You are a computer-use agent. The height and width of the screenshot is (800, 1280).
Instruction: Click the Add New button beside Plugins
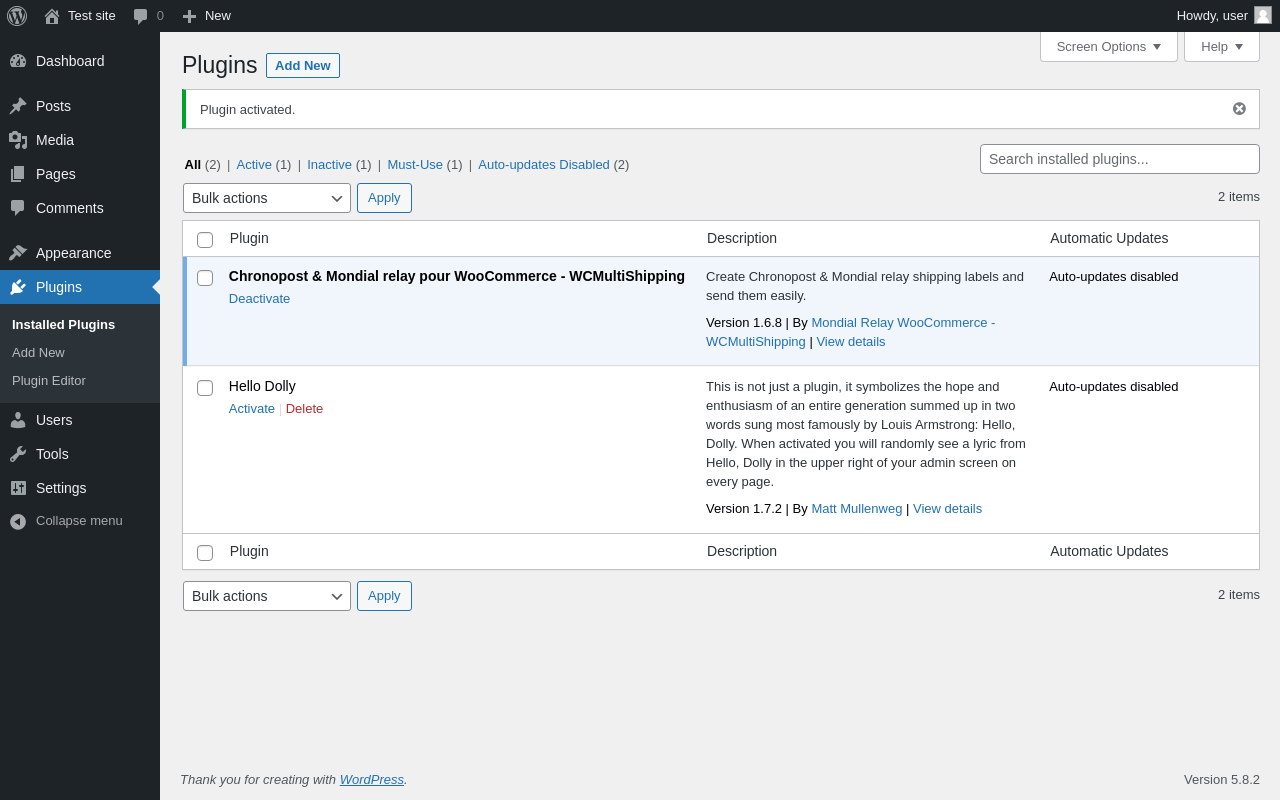[x=302, y=66]
